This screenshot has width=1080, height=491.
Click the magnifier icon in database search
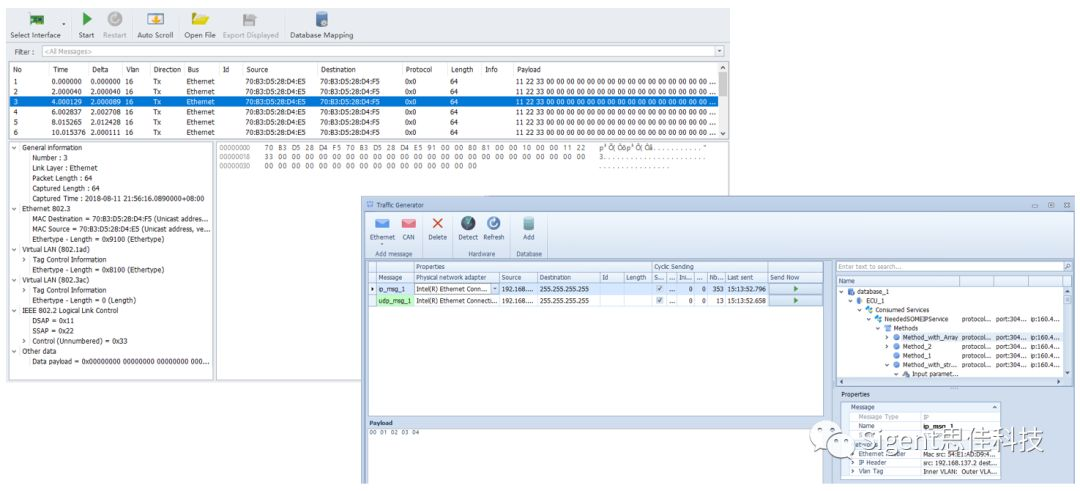(x=1068, y=266)
